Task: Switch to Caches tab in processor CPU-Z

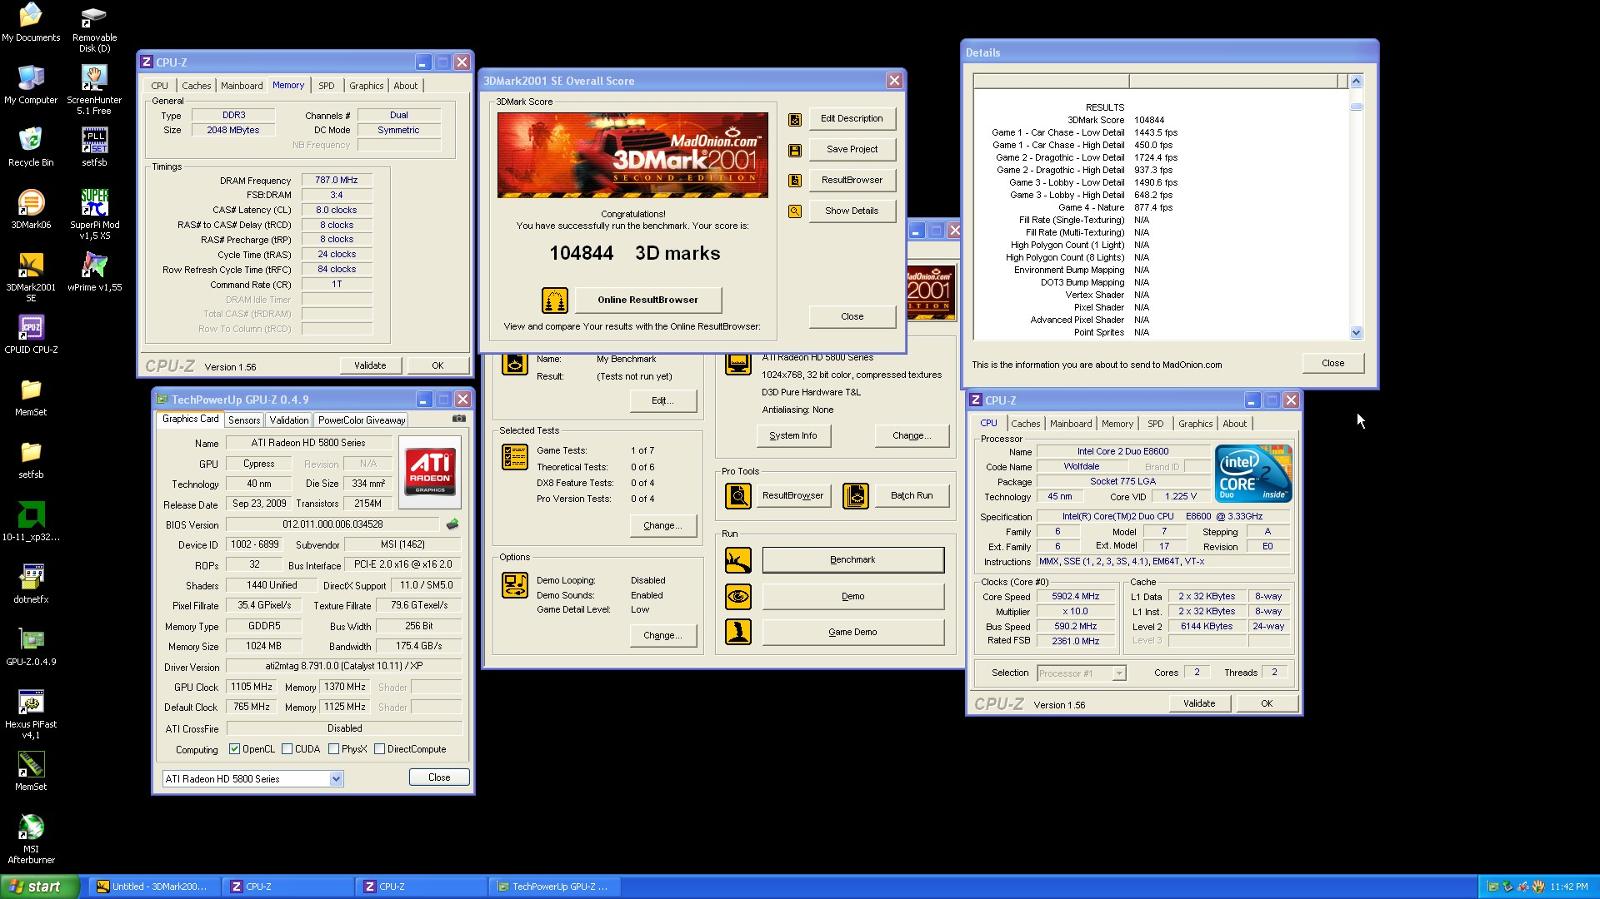Action: coord(1025,424)
